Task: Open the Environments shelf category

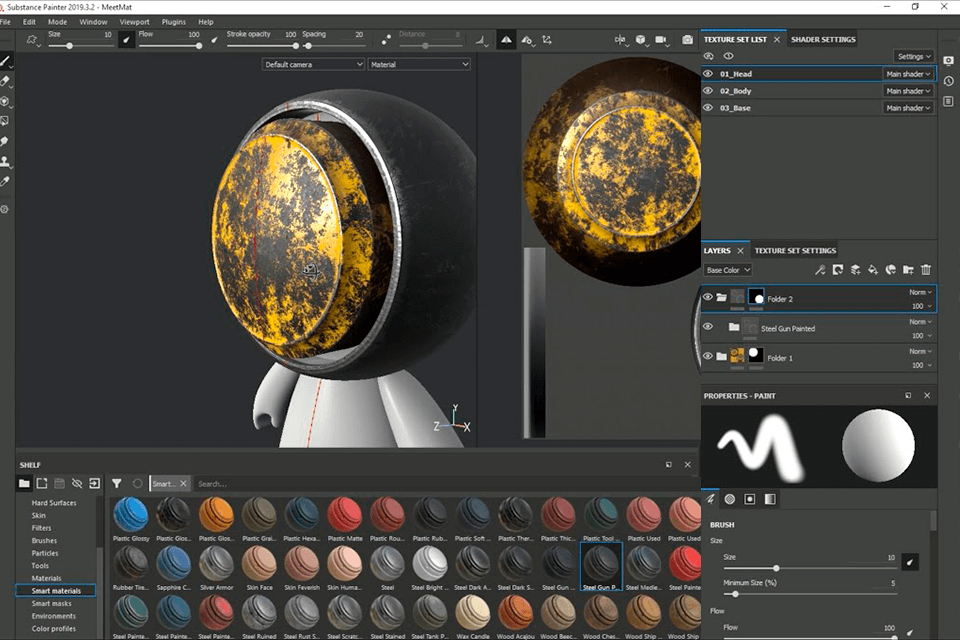Action: pyautogui.click(x=55, y=616)
